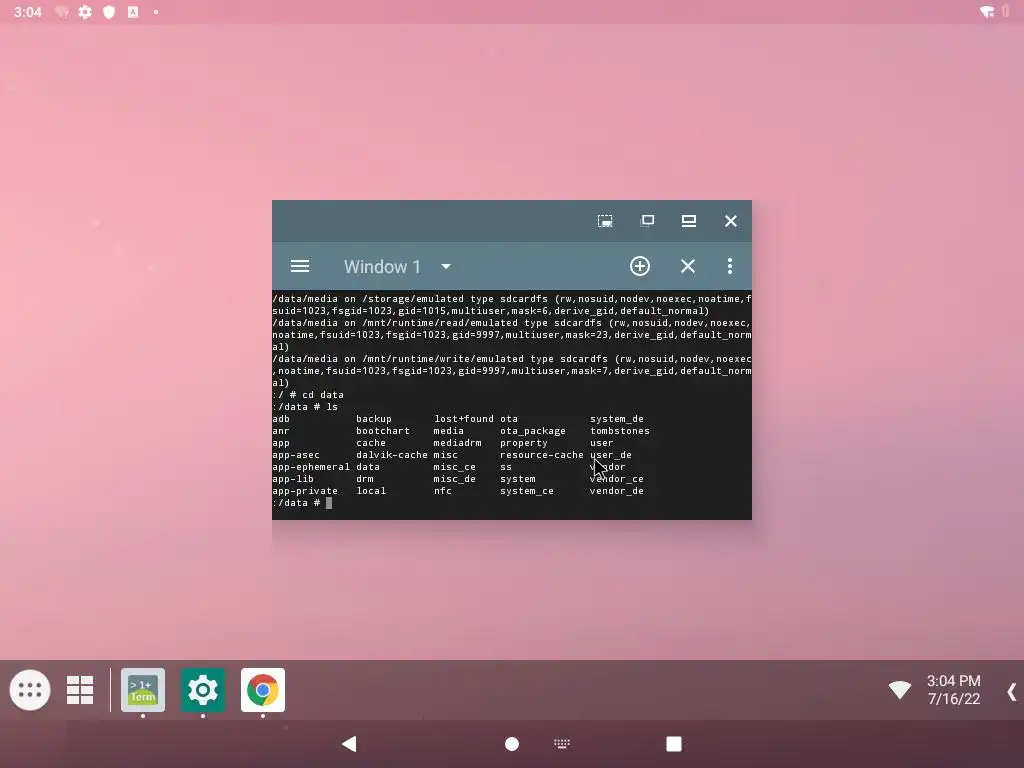Tap the recents square navigation button
Viewport: 1024px width, 768px height.
coord(674,744)
